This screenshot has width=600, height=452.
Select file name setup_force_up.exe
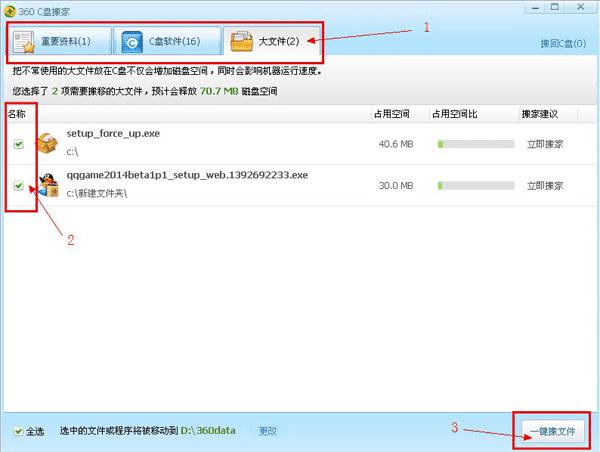(x=113, y=134)
